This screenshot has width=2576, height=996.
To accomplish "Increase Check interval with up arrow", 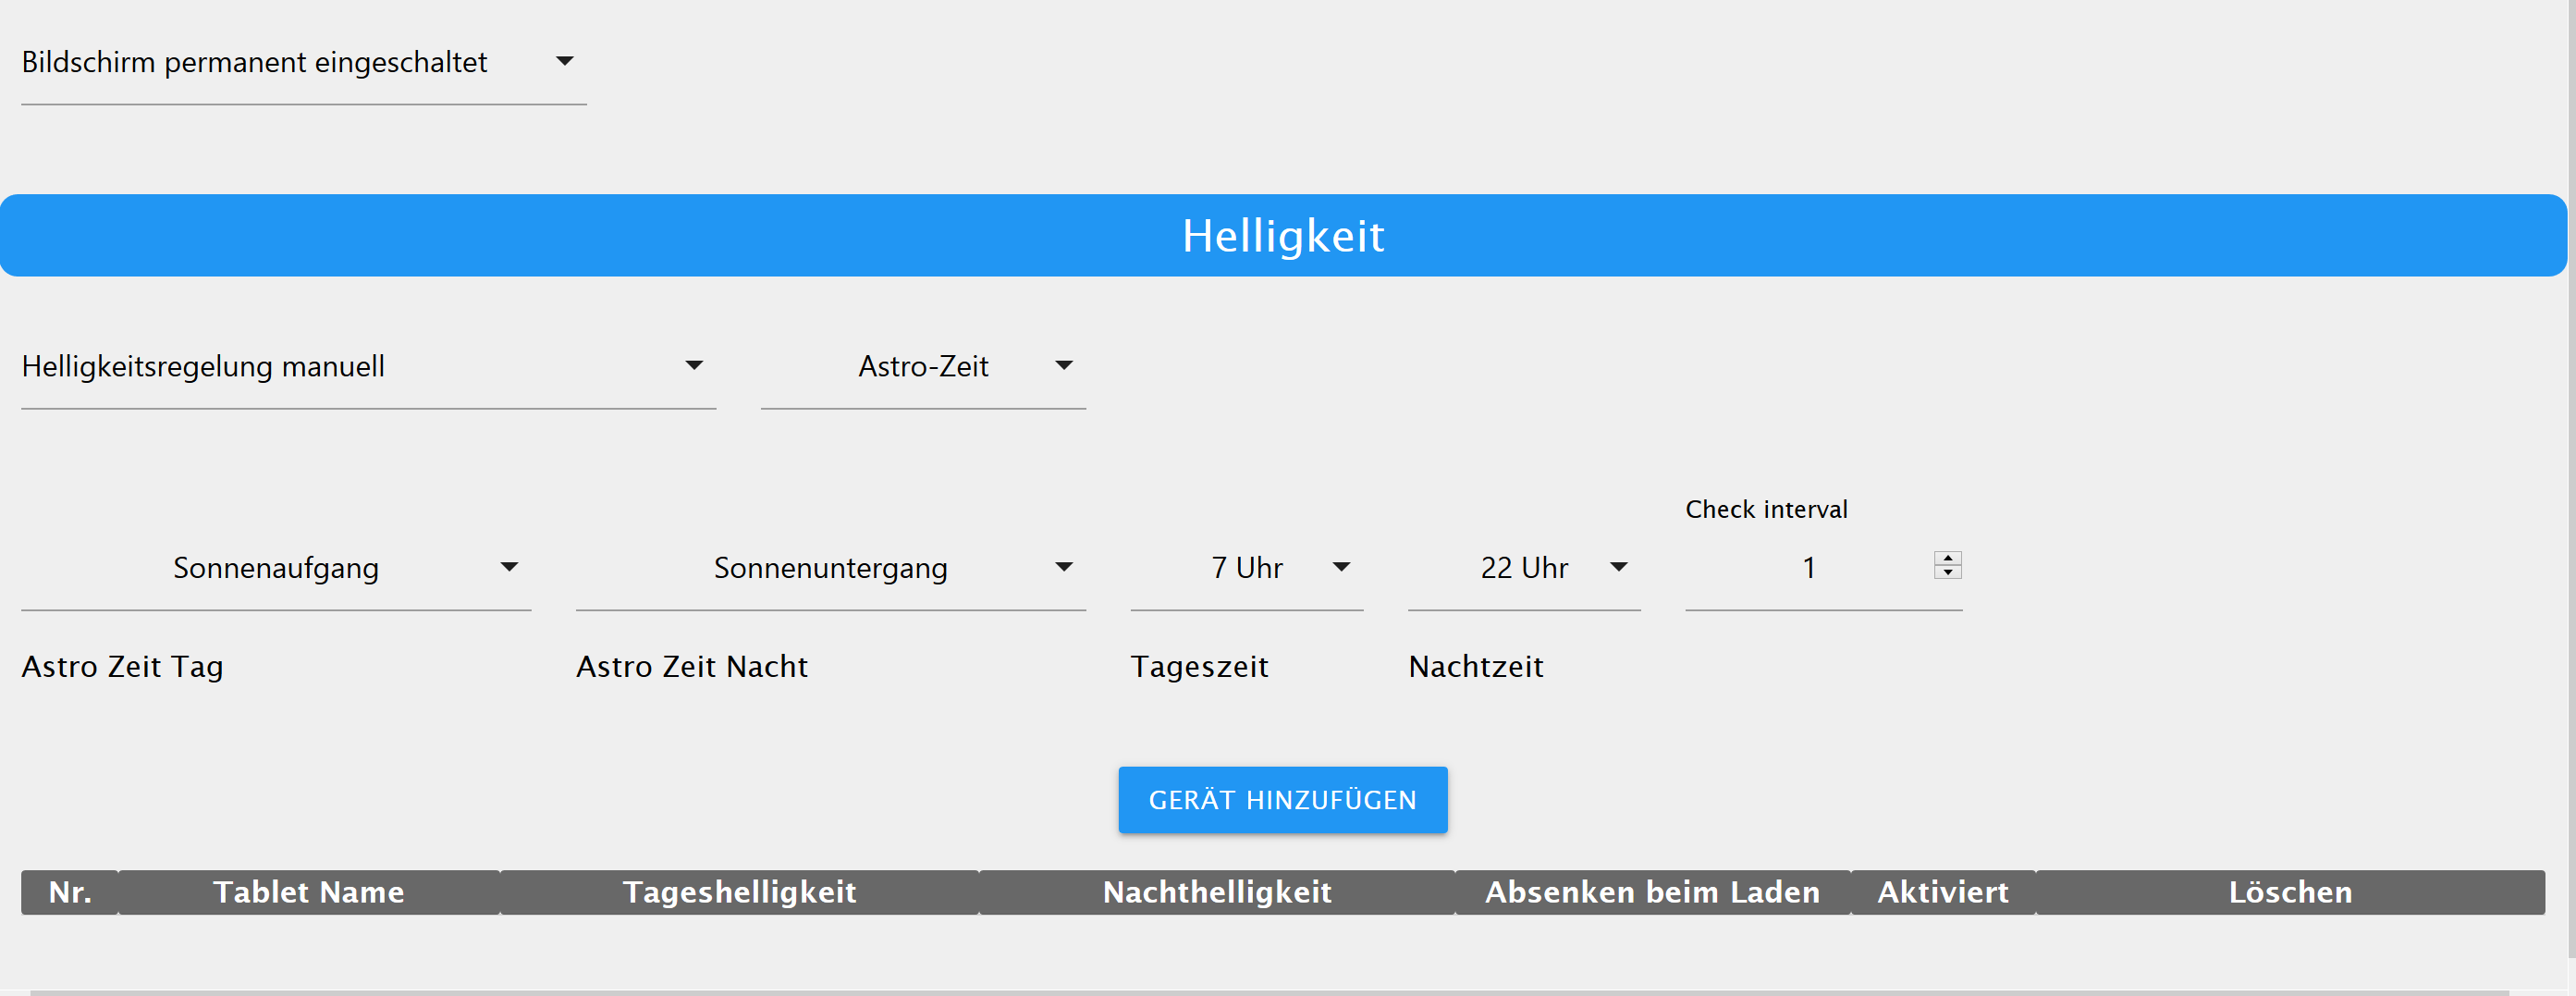I will (x=1948, y=558).
